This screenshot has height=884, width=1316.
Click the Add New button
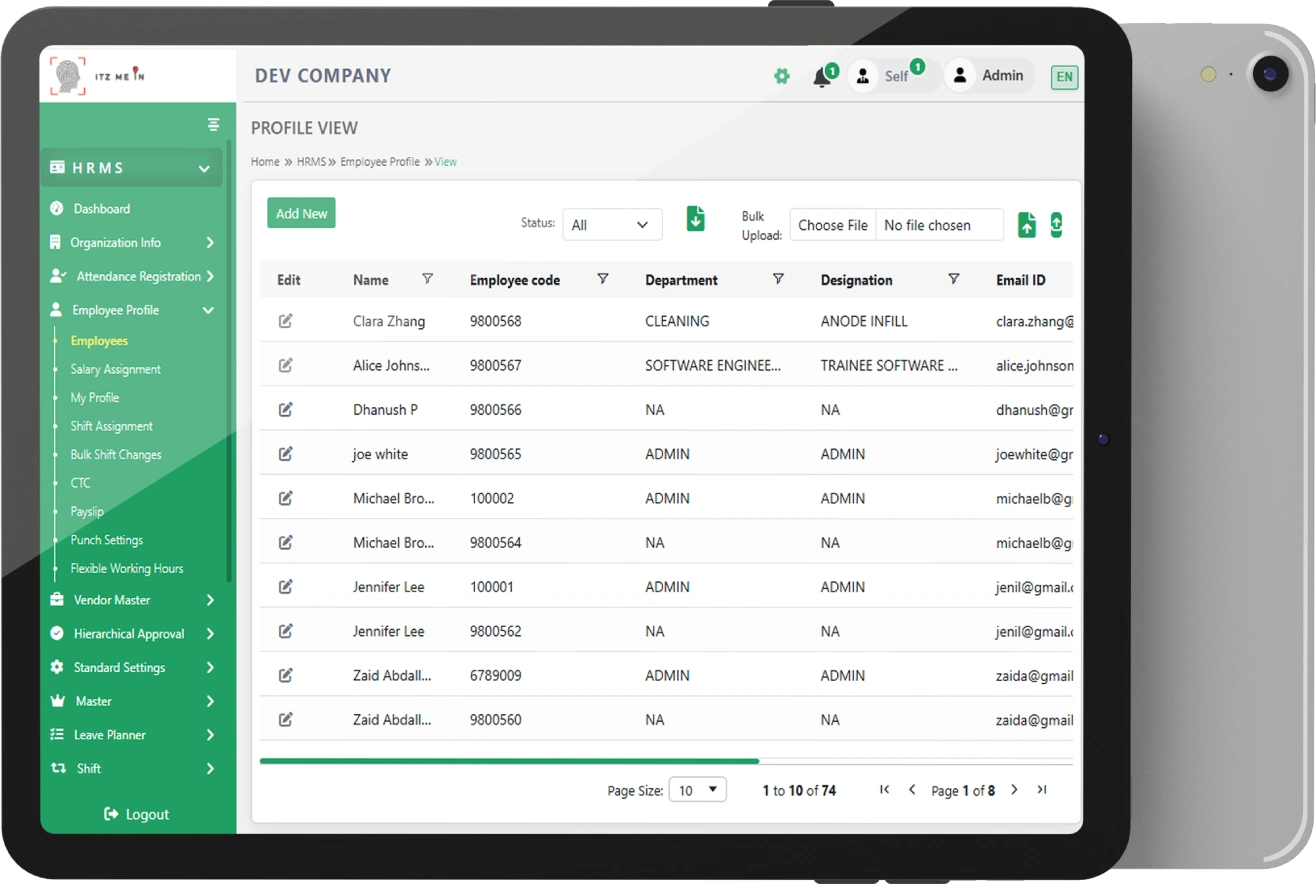[301, 213]
